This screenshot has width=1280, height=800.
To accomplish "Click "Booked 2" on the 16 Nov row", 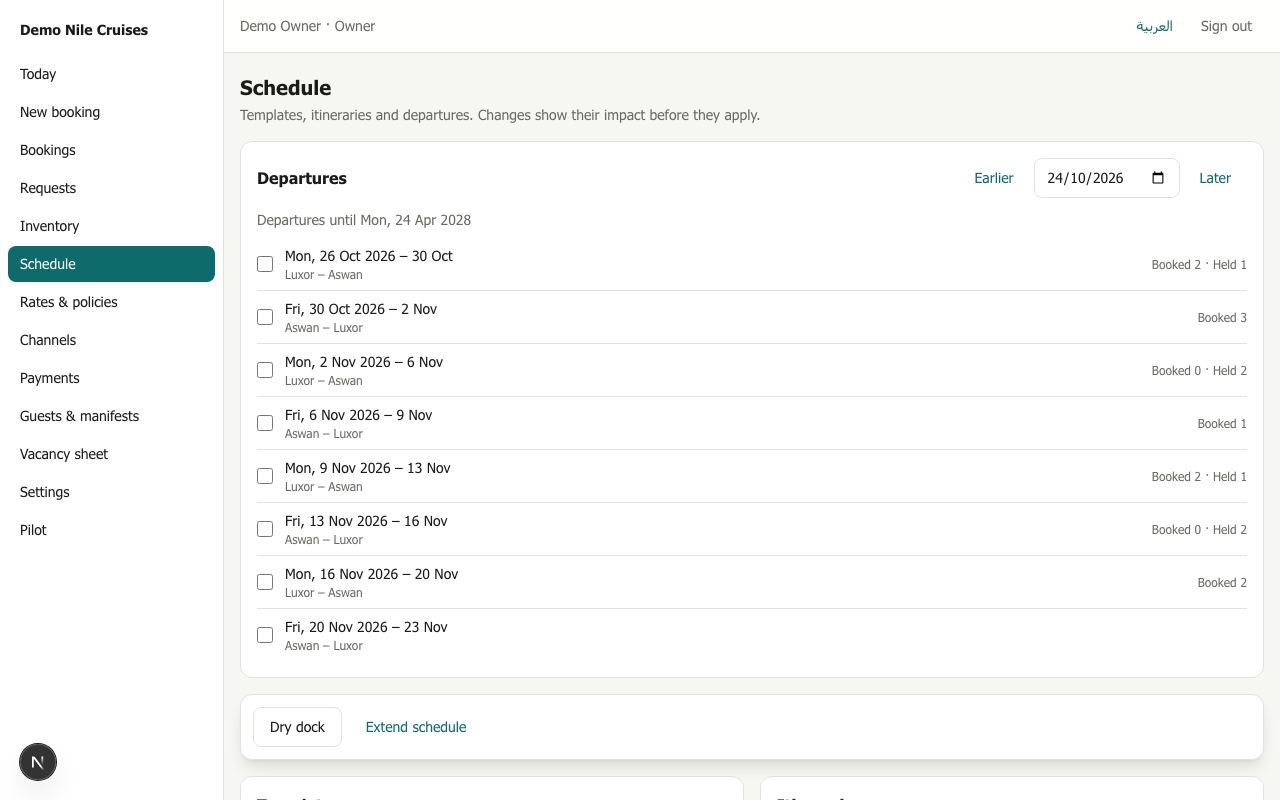I will pos(1222,583).
